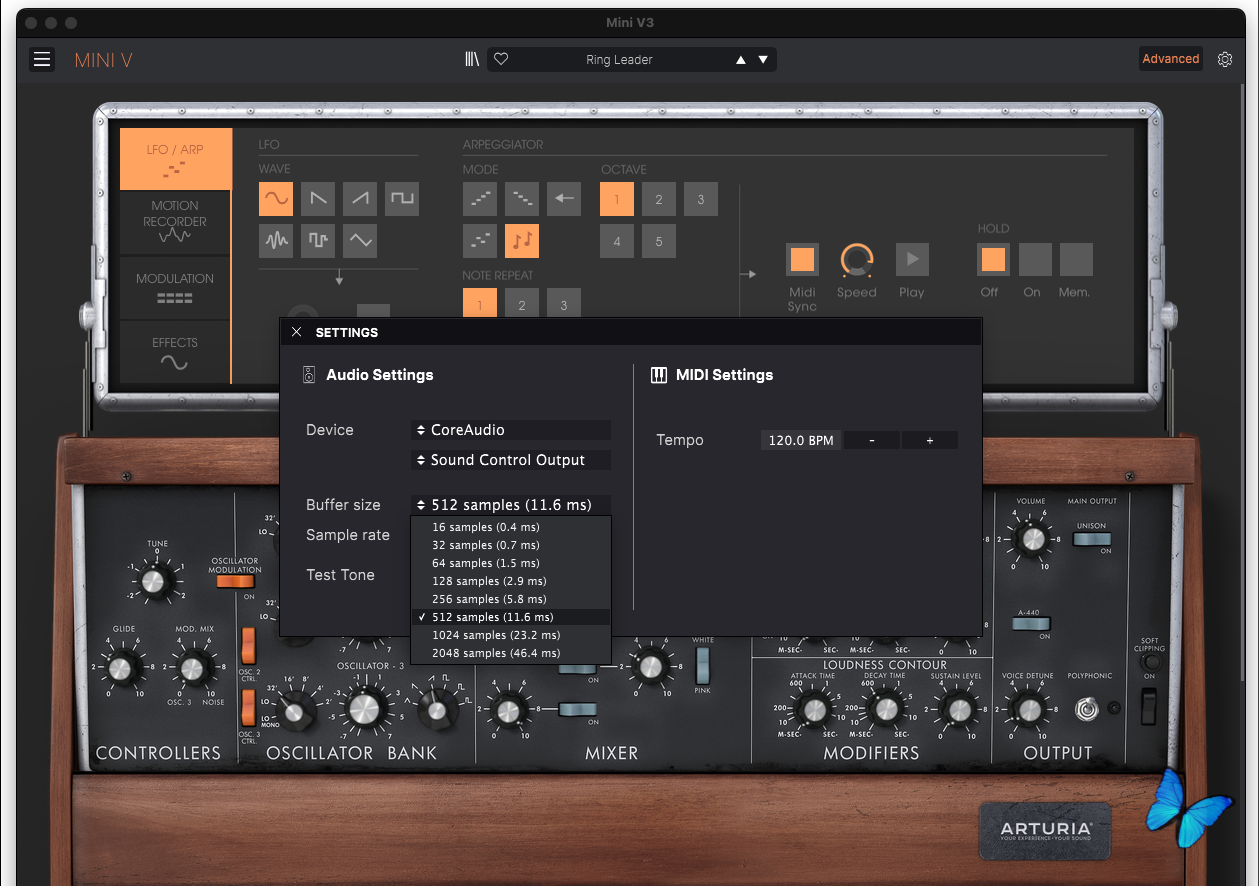This screenshot has height=886, width=1259.
Task: Choose 256 samples (5.8 ms) buffer size
Action: click(489, 599)
